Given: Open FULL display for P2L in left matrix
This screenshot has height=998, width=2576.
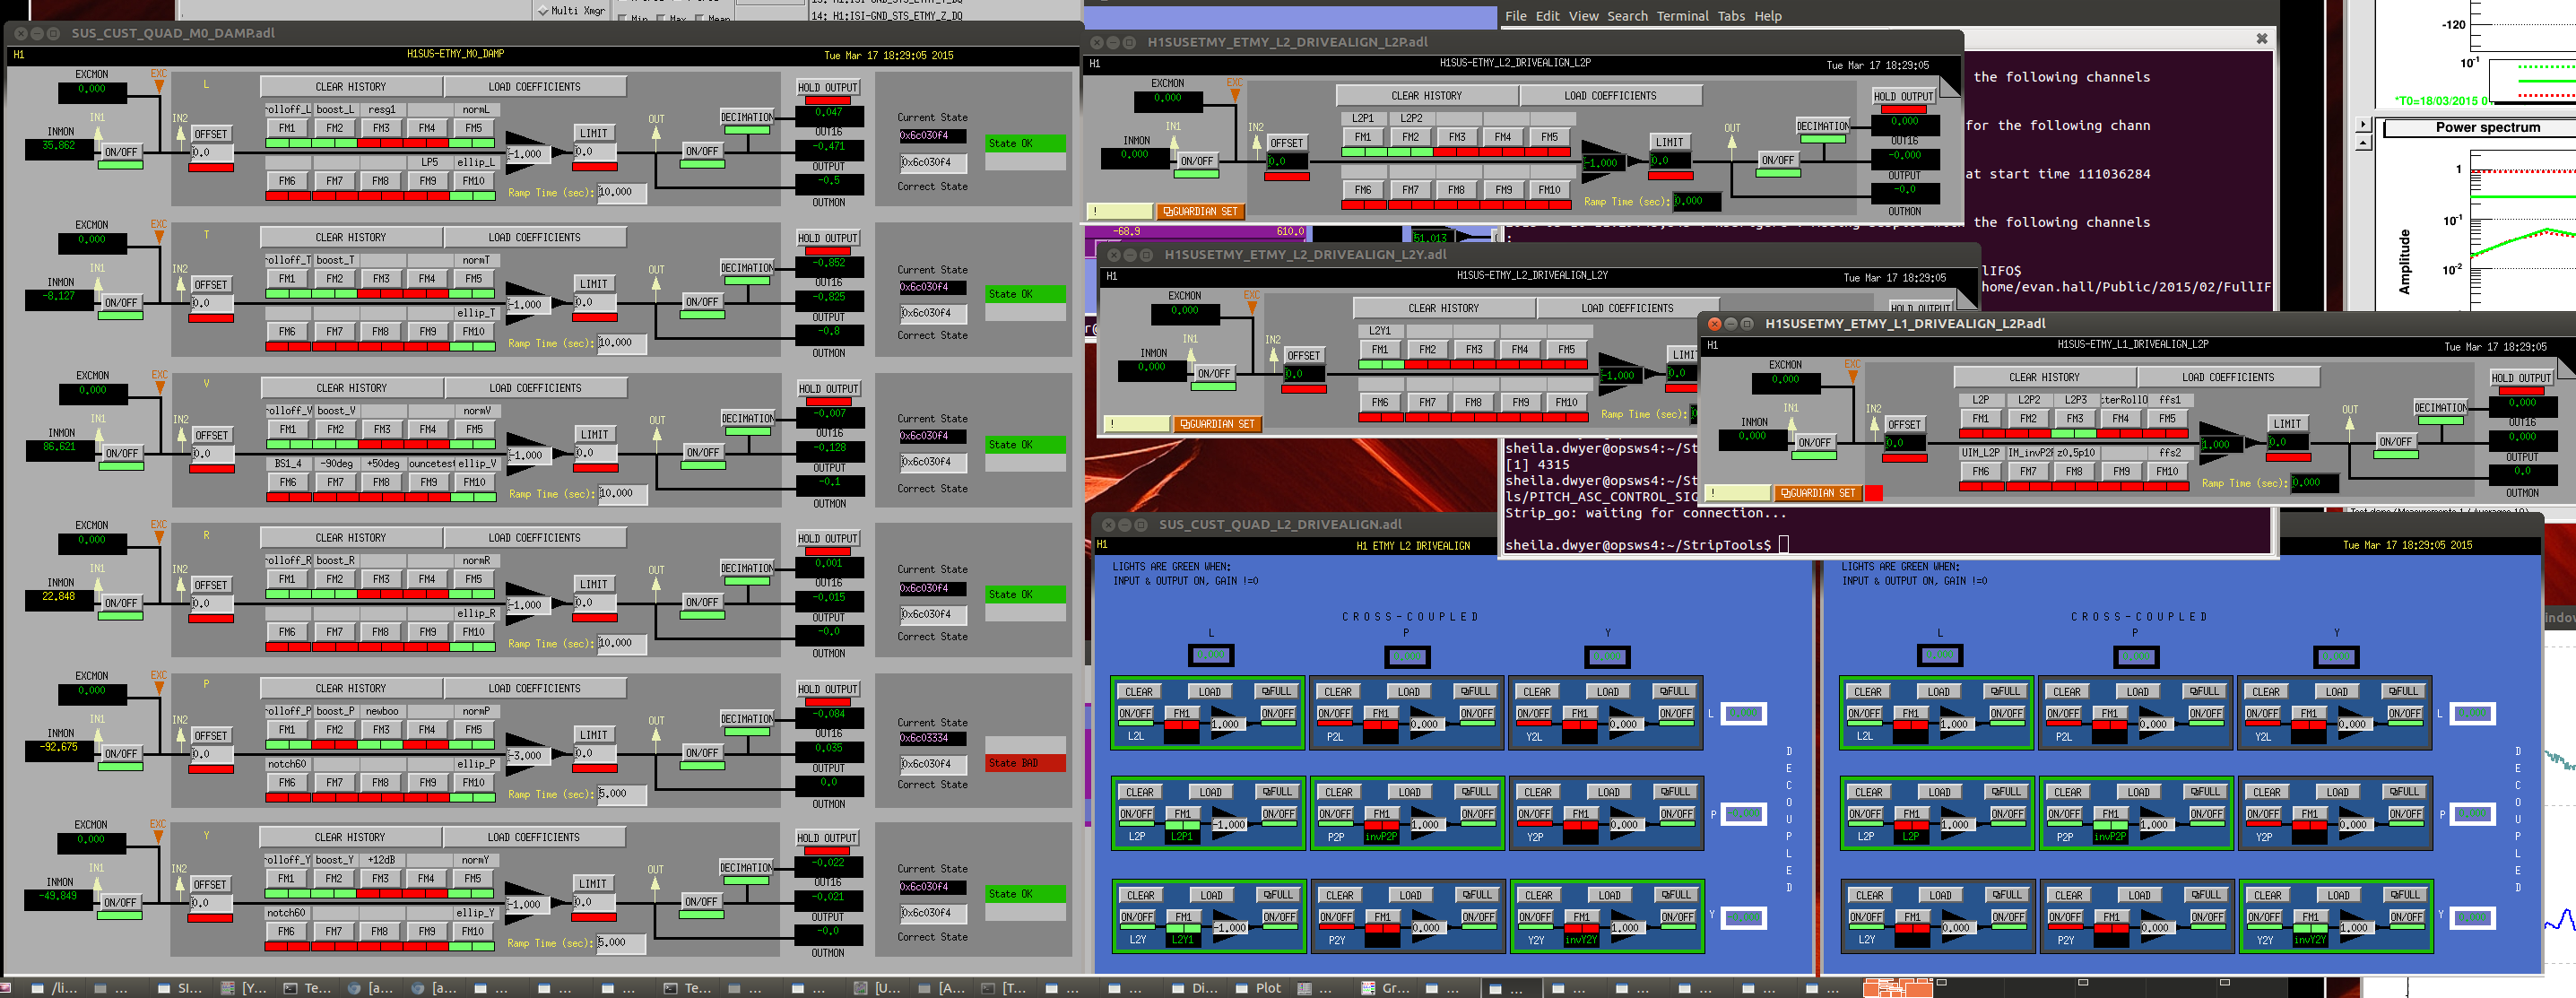Looking at the screenshot, I should click(1475, 691).
